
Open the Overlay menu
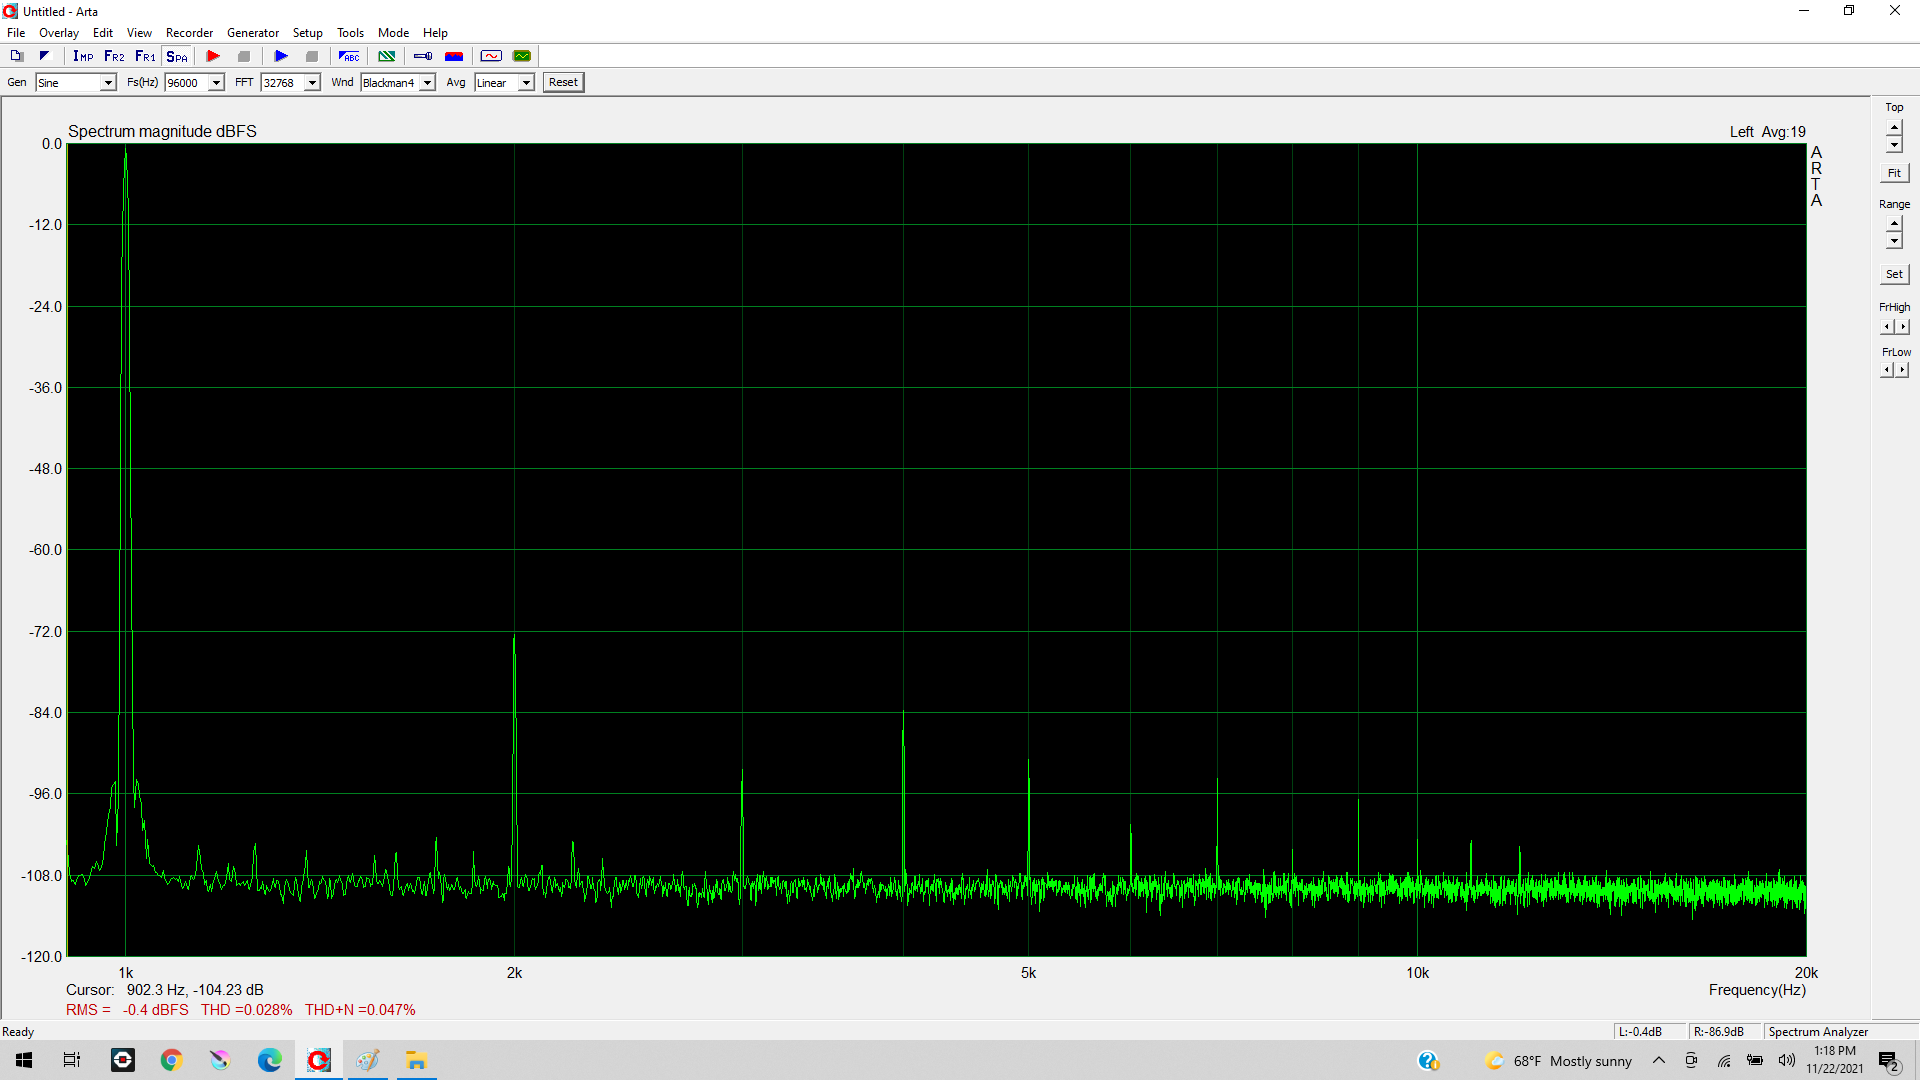tap(59, 33)
